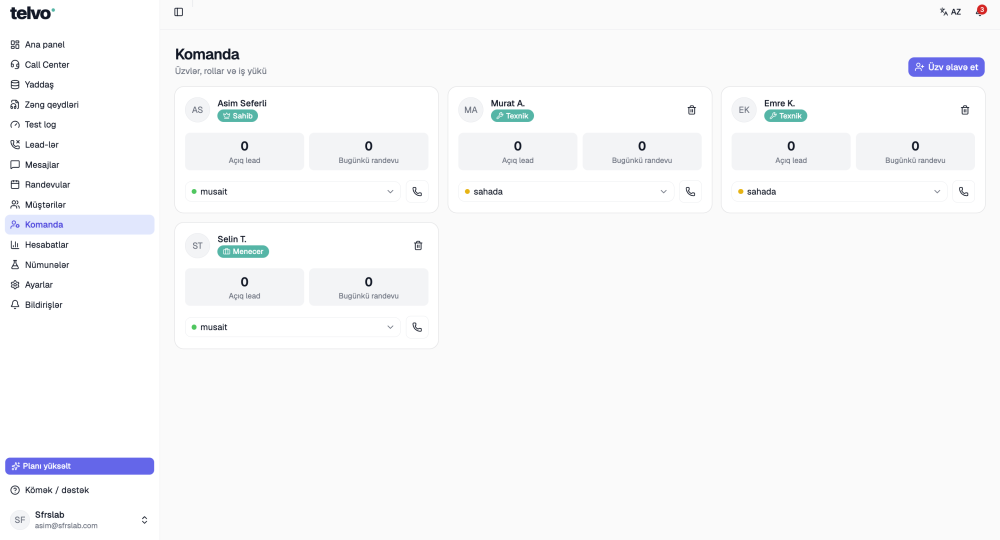Image resolution: width=1000 pixels, height=540 pixels.
Task: Open Müştərilər page
Action: 80,205
